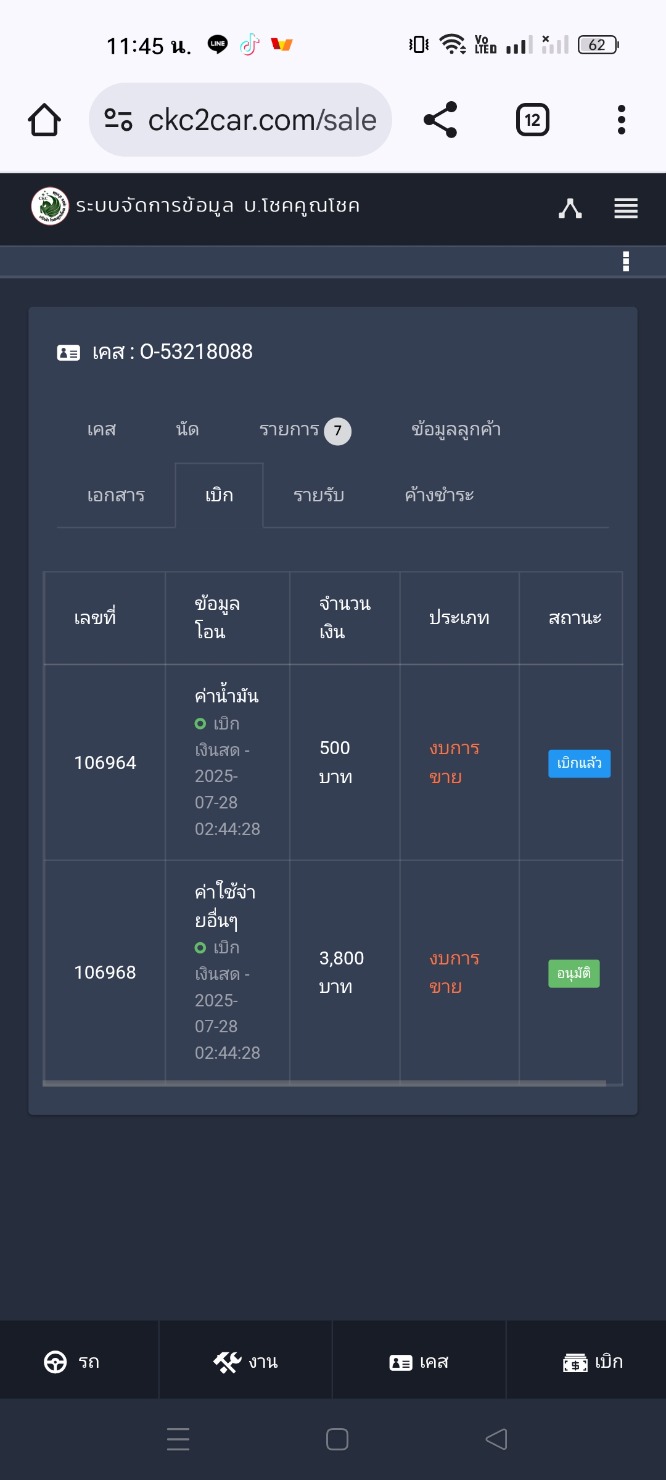Viewport: 666px width, 1480px height.
Task: Switch to the เอกสาร tab
Action: pyautogui.click(x=116, y=495)
